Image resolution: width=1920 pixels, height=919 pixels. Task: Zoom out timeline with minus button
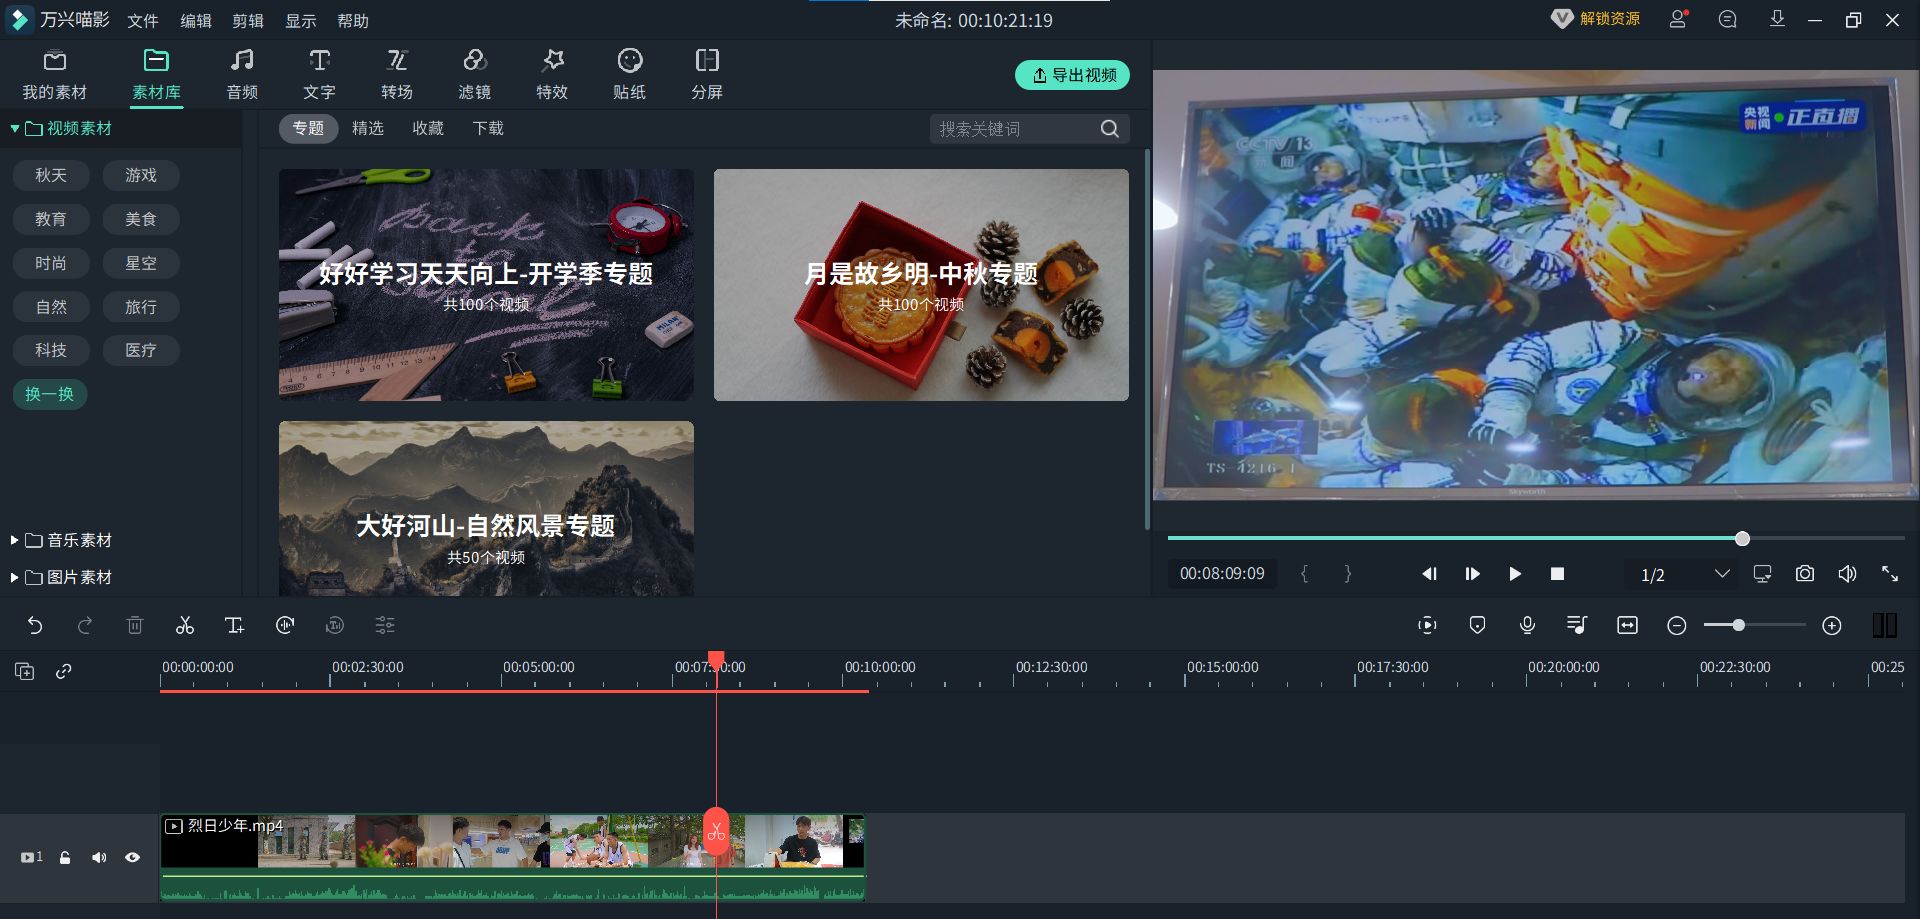coord(1677,626)
